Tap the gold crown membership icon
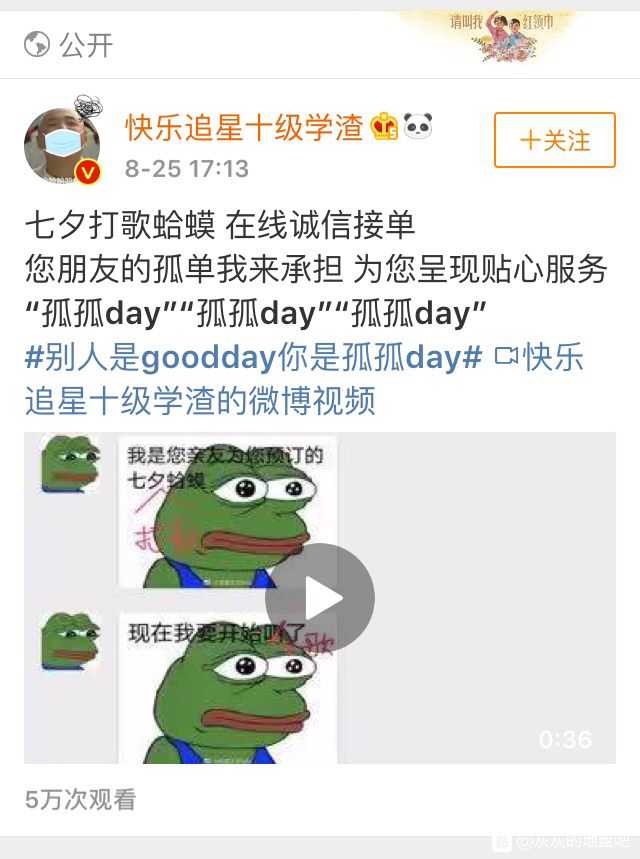The image size is (640, 859). click(384, 127)
